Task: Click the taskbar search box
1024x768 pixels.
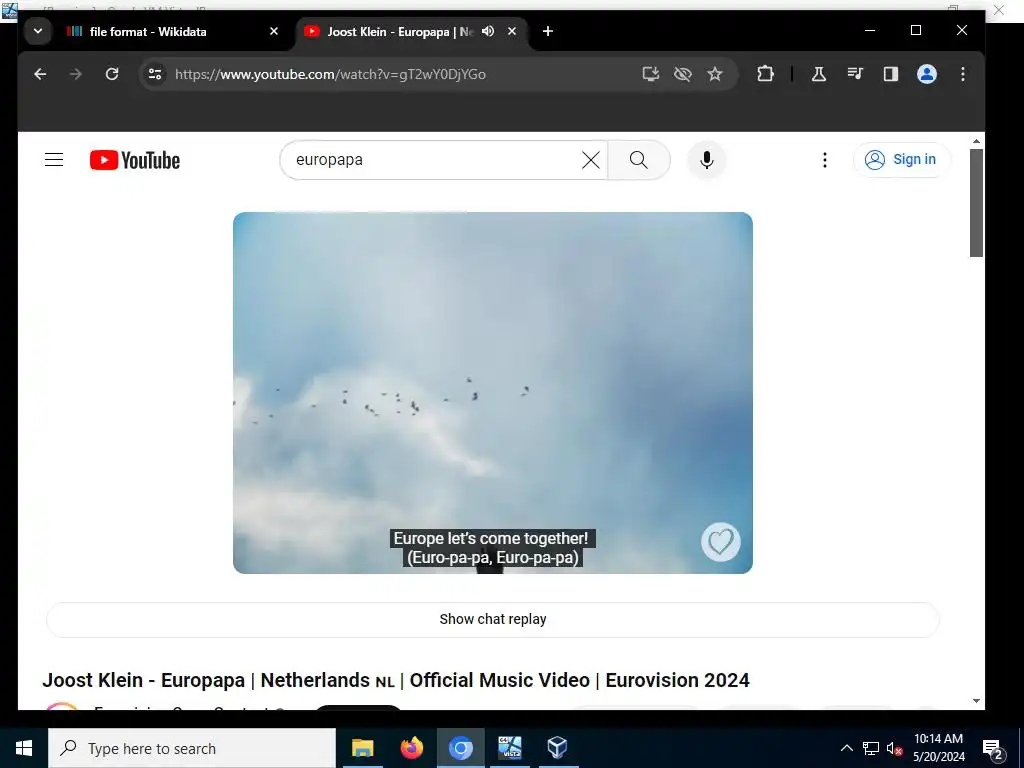Action: (192, 748)
